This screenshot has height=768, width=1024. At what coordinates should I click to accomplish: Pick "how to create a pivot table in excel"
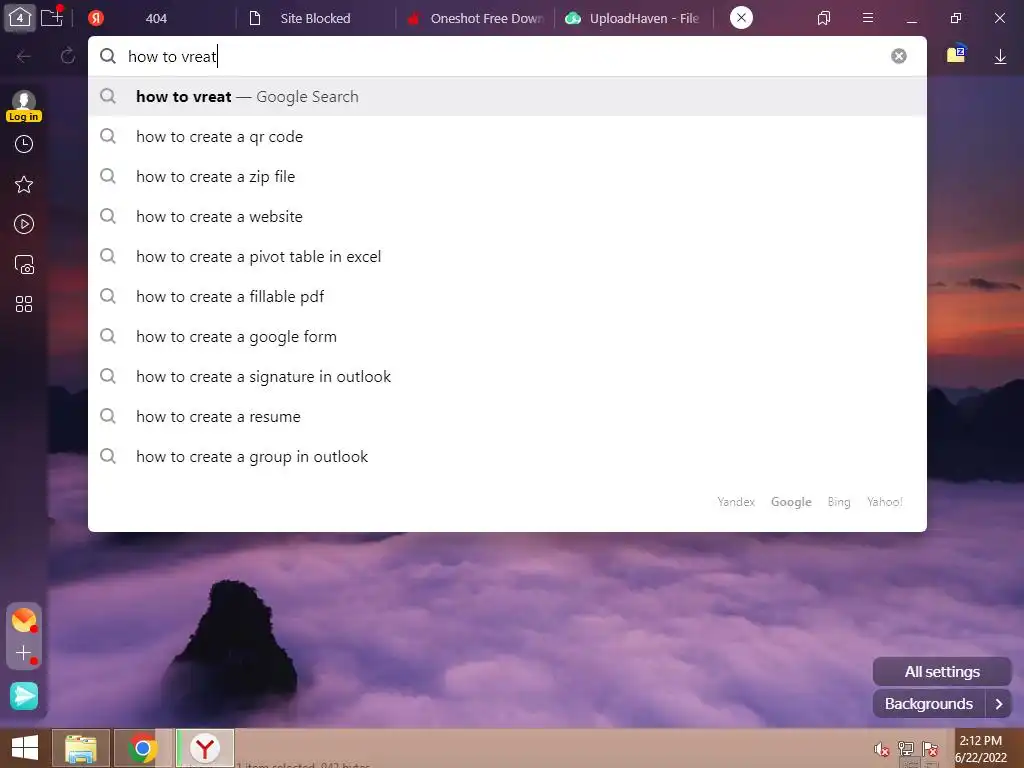(507, 257)
